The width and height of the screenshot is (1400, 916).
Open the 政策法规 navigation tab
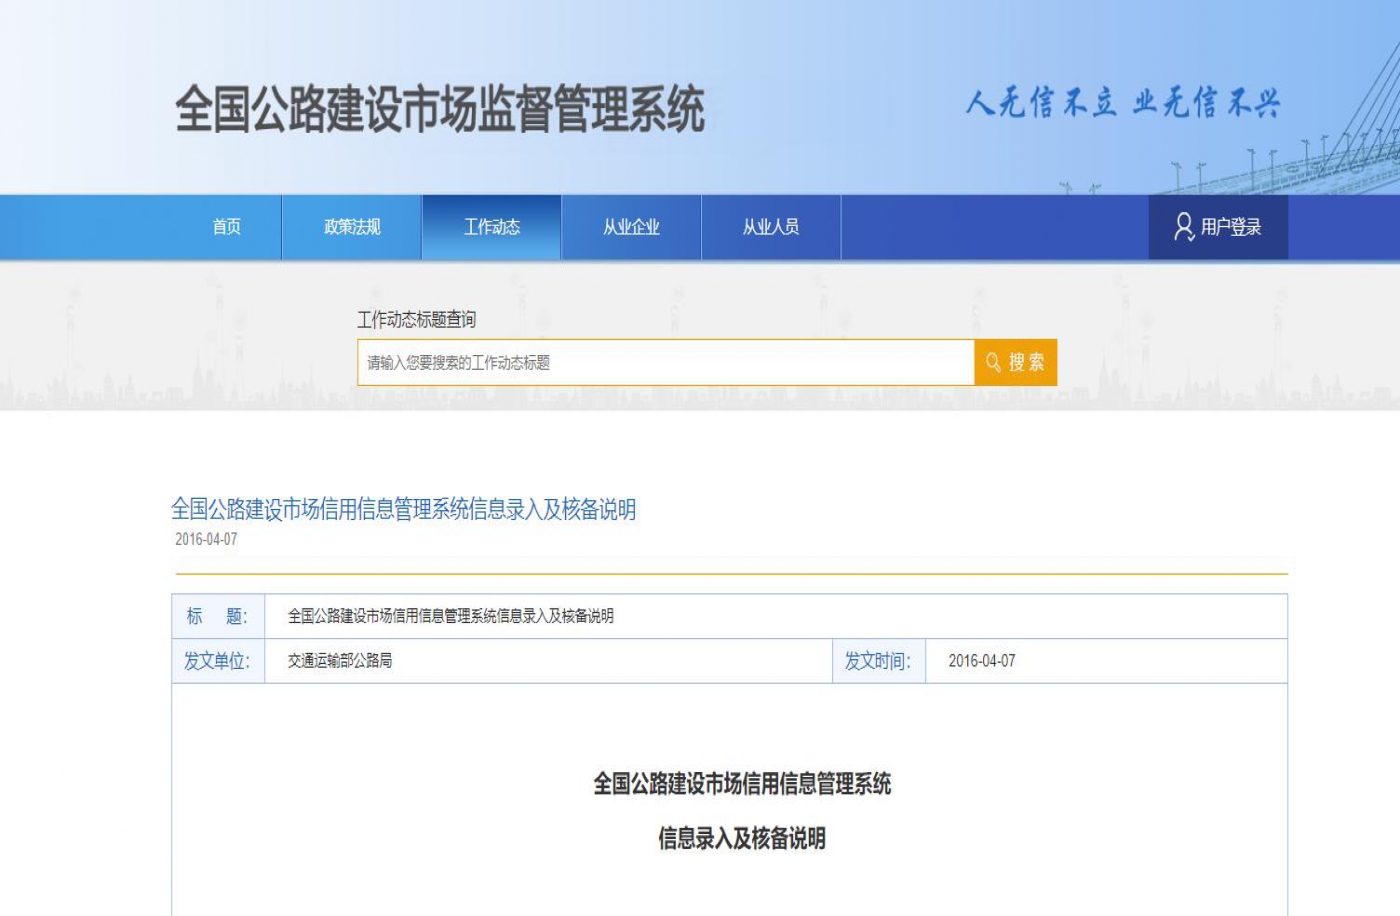352,227
